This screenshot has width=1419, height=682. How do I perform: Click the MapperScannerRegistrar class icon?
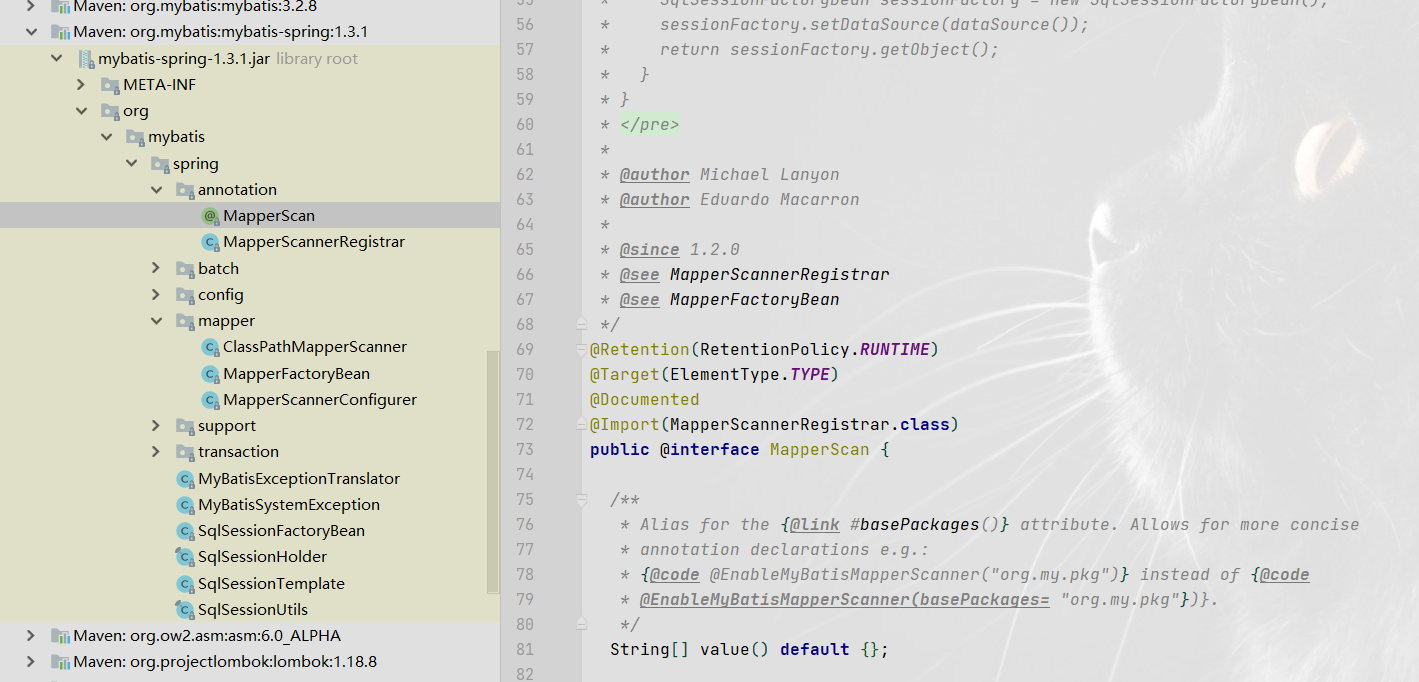pos(210,242)
